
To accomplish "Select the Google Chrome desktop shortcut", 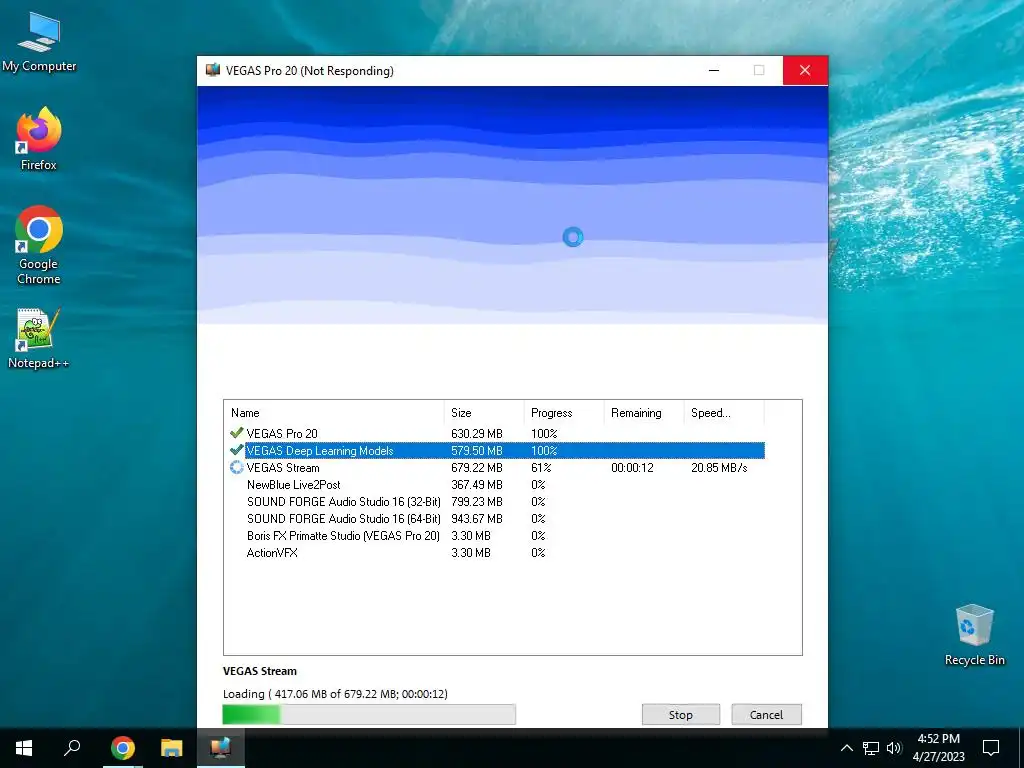I will pyautogui.click(x=39, y=246).
